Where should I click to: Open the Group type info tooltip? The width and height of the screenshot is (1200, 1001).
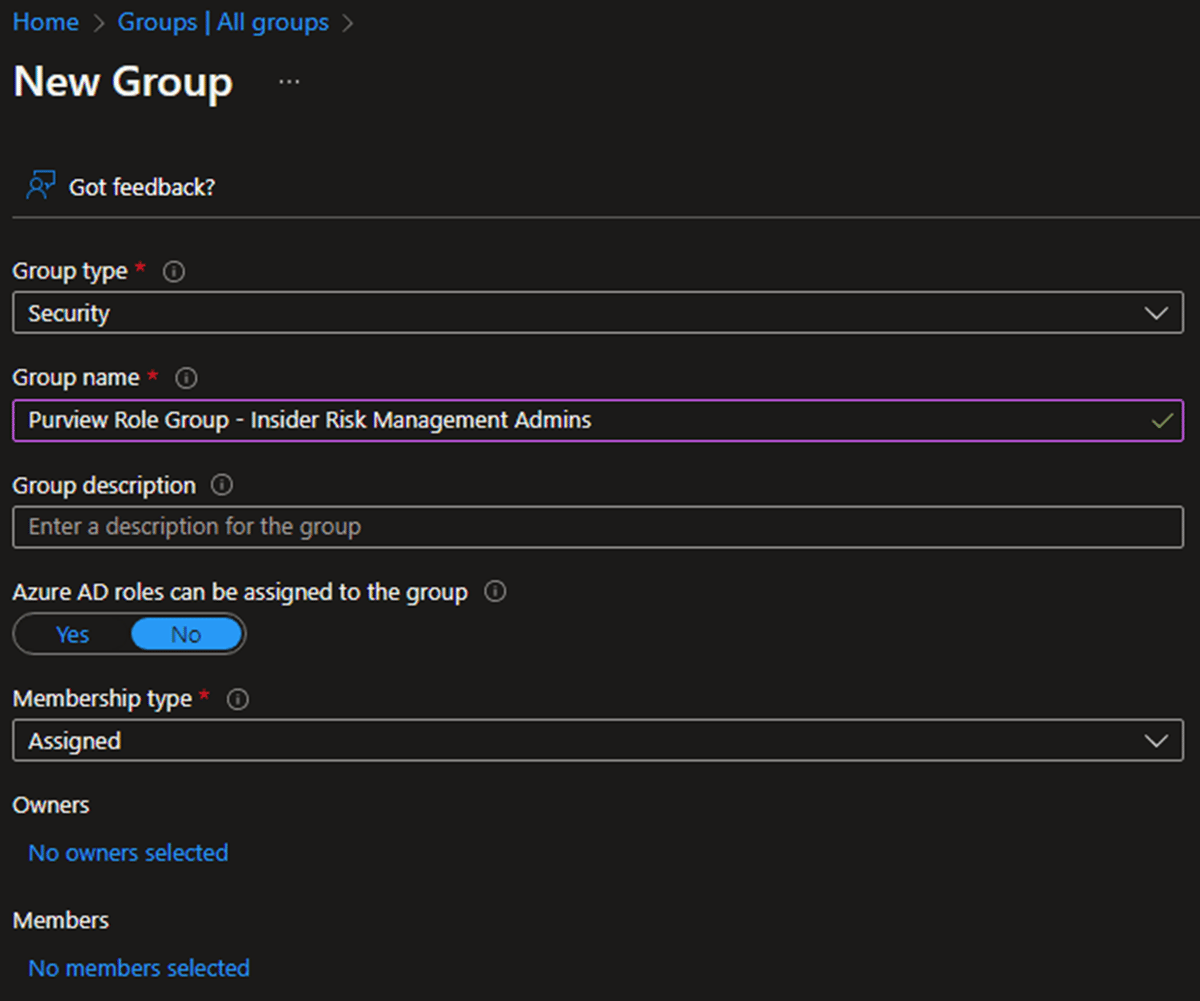point(173,271)
